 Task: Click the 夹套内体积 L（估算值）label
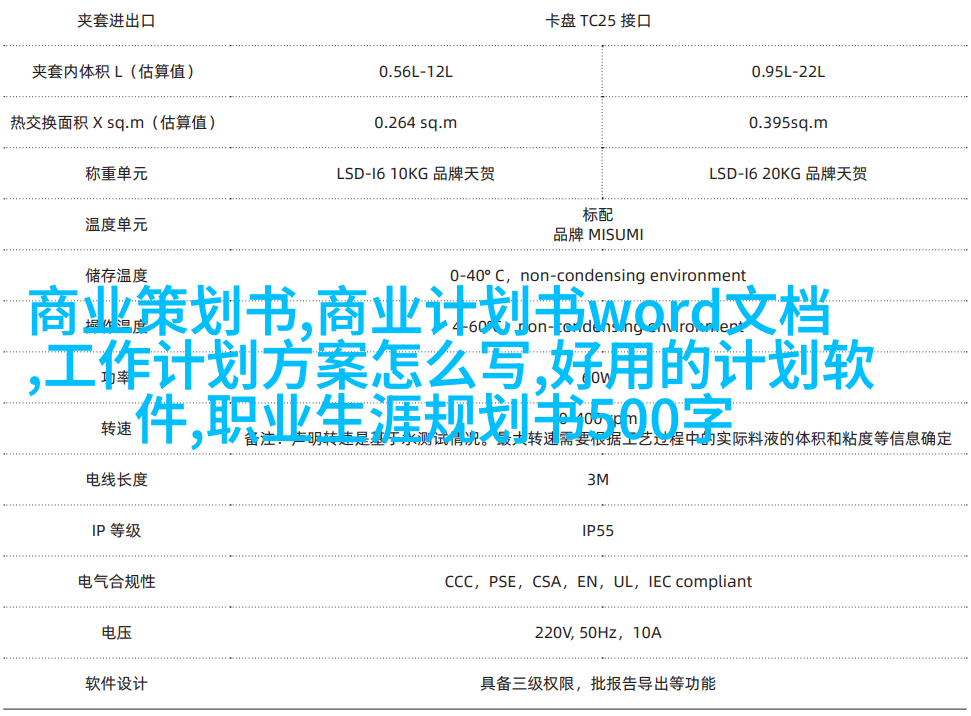click(113, 71)
